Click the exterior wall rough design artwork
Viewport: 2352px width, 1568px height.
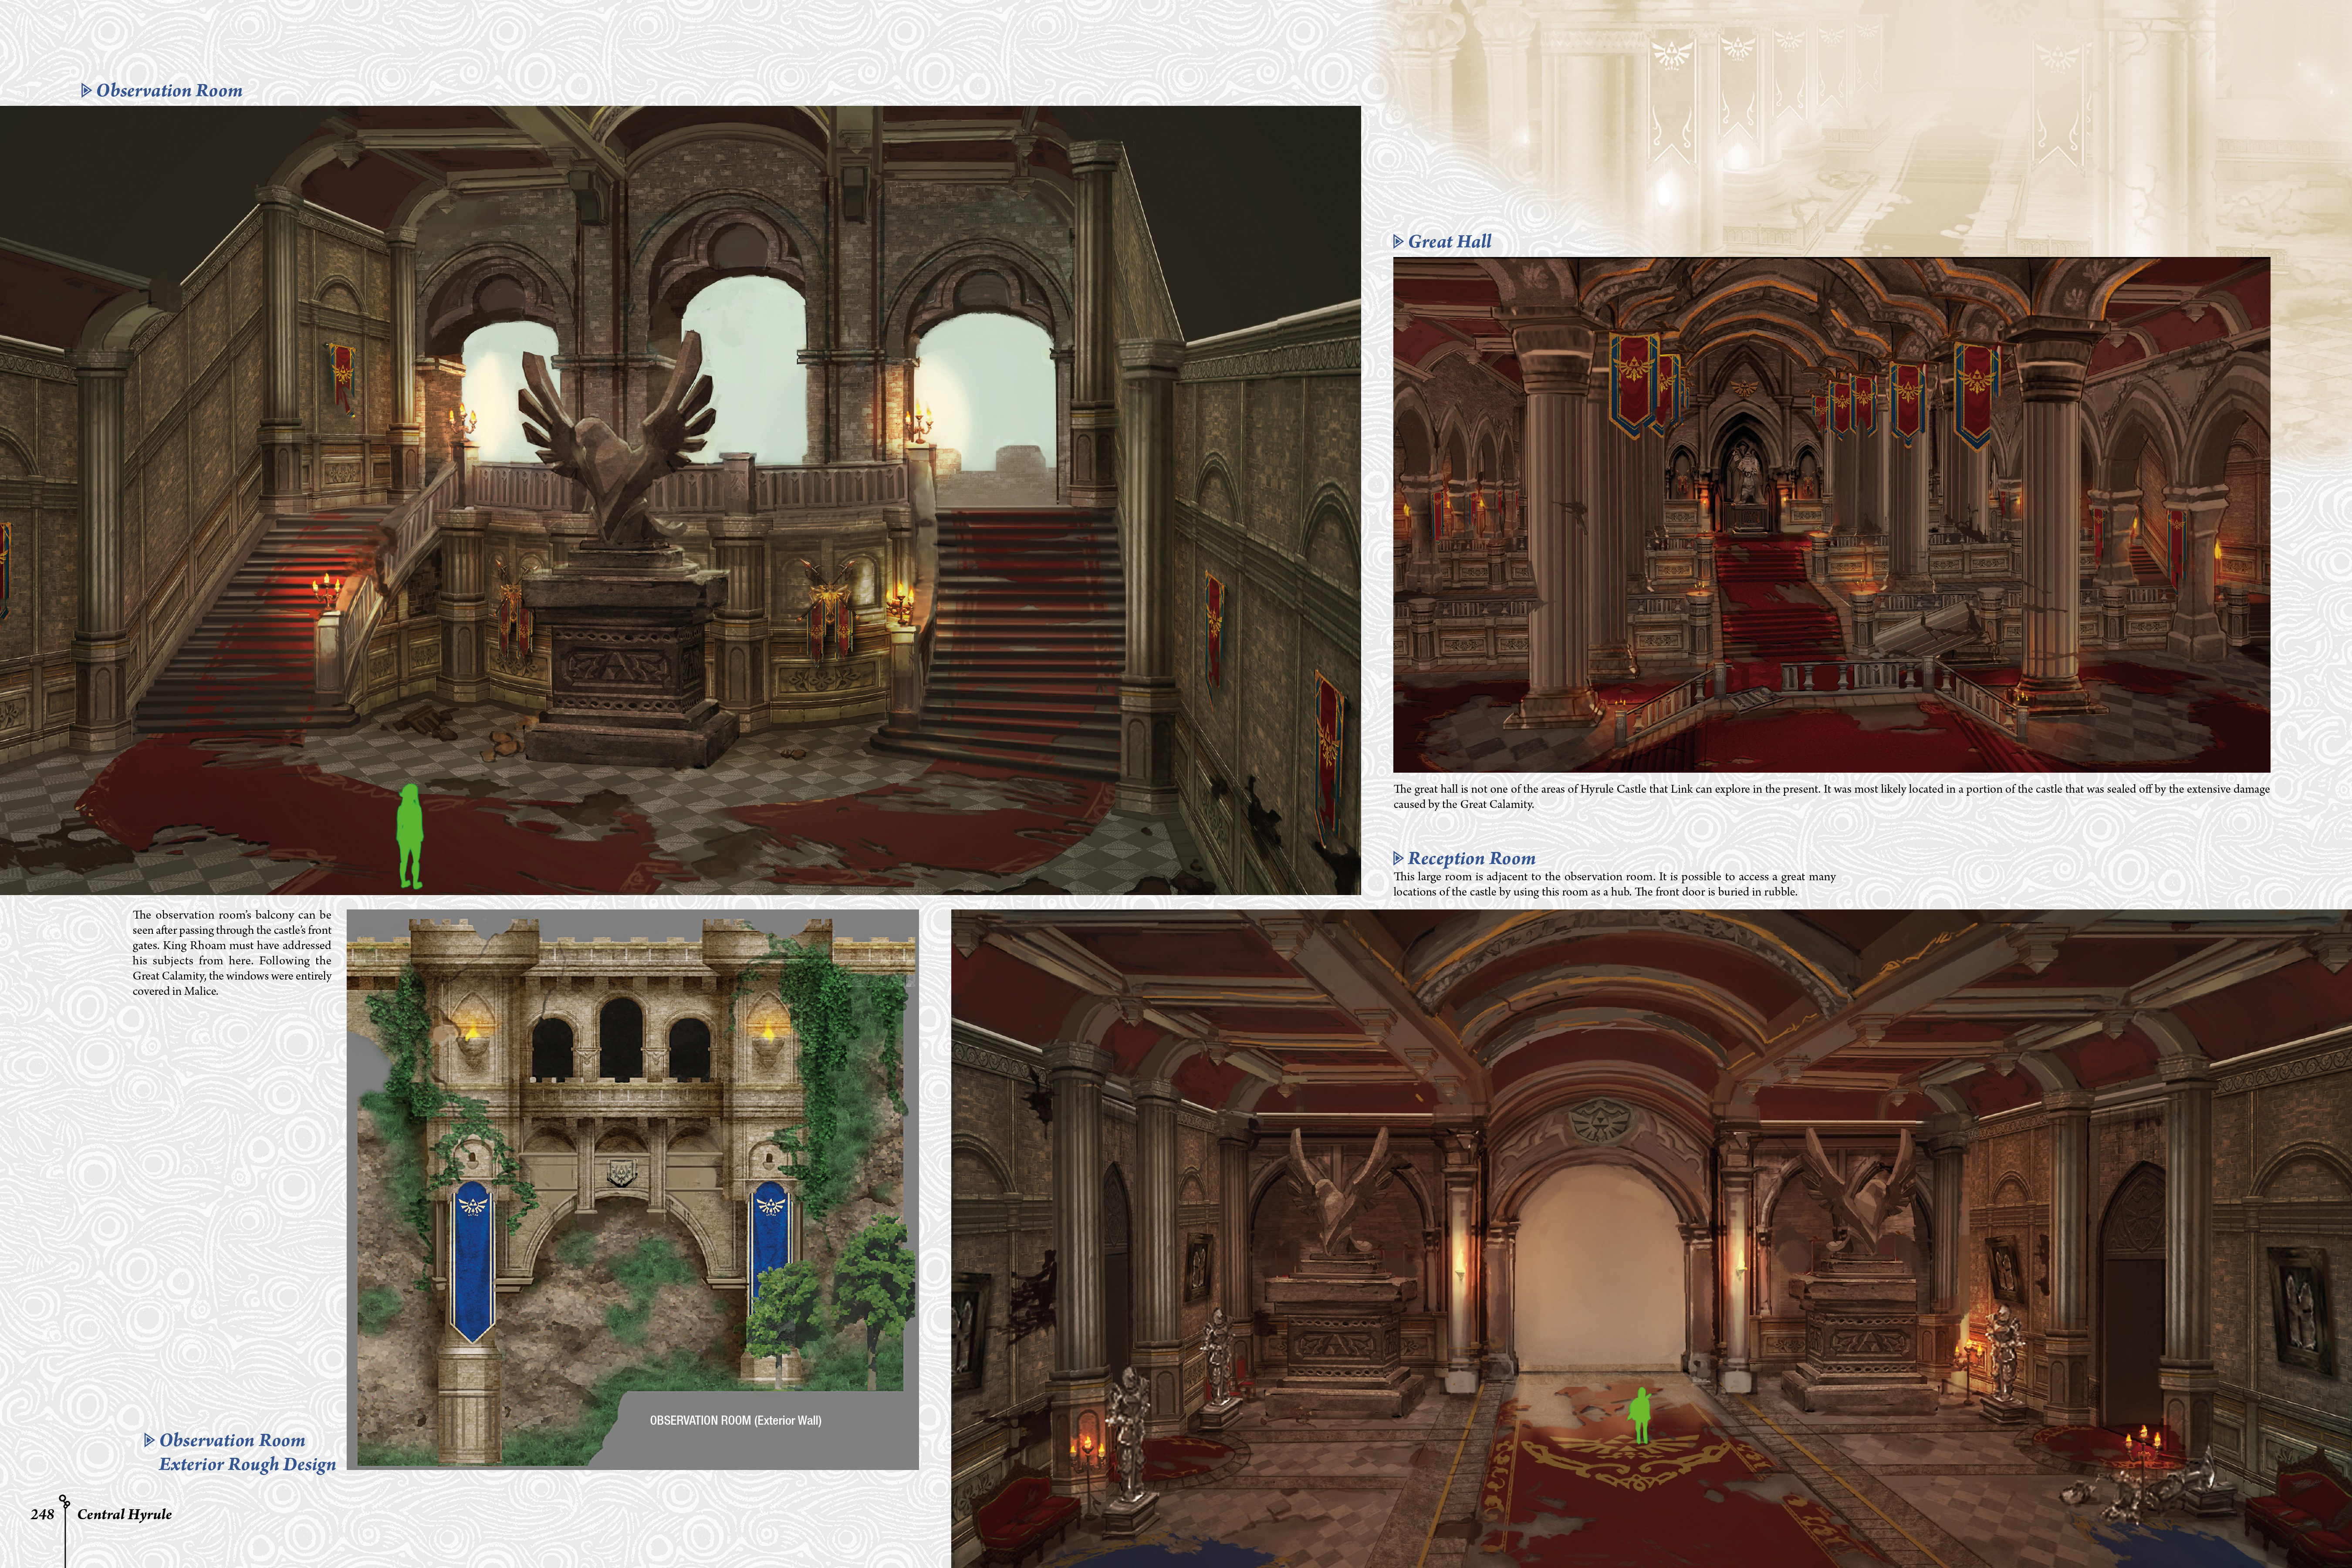[632, 1189]
